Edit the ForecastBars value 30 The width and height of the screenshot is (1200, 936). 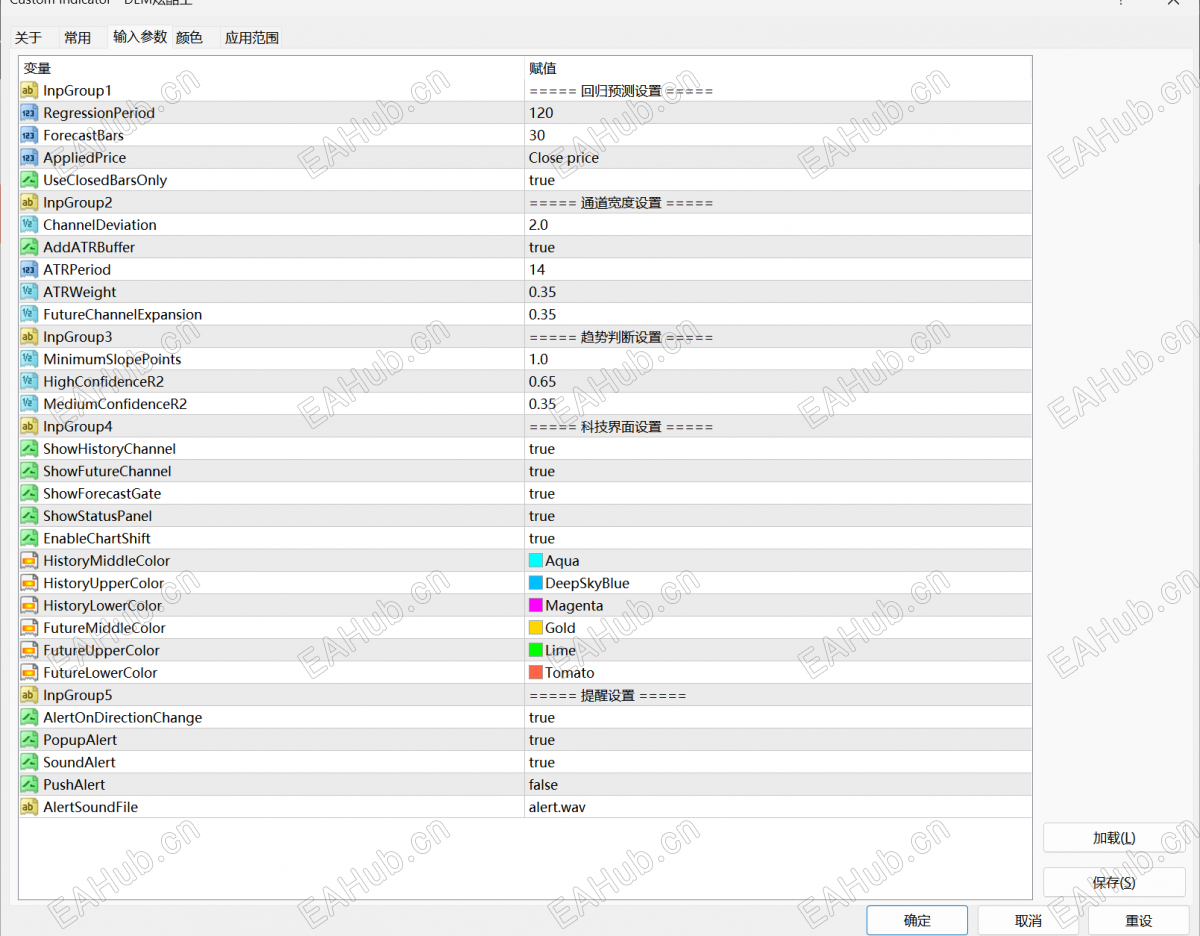(778, 135)
